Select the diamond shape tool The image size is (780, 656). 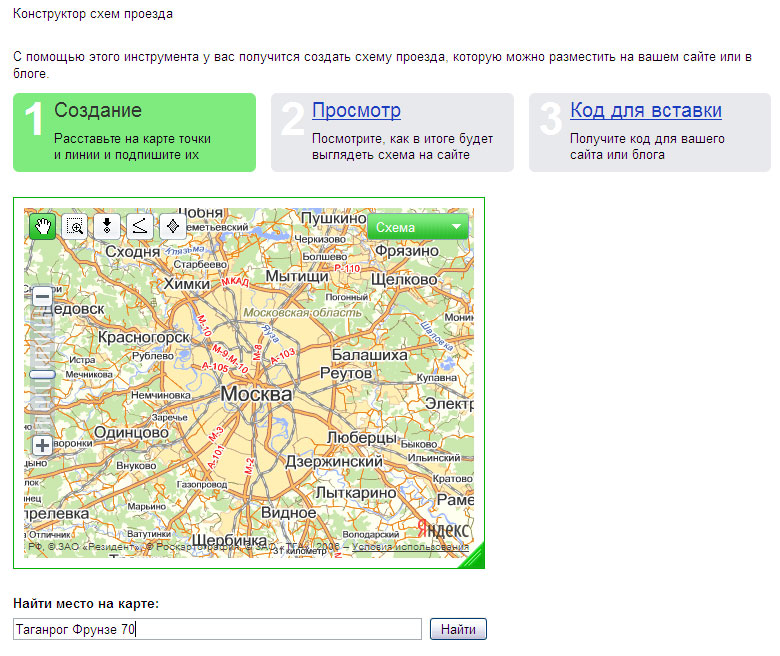pyautogui.click(x=173, y=226)
